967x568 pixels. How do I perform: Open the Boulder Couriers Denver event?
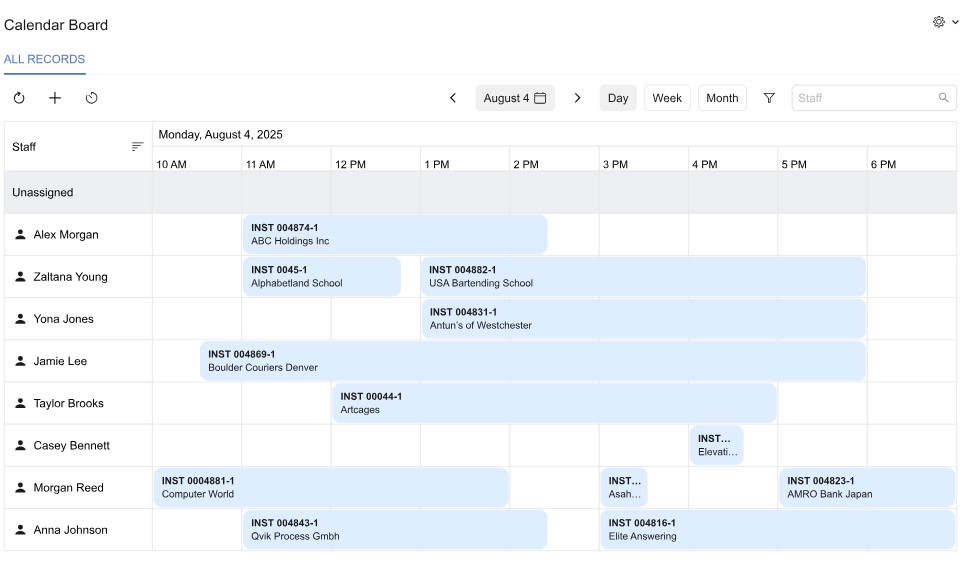(533, 361)
